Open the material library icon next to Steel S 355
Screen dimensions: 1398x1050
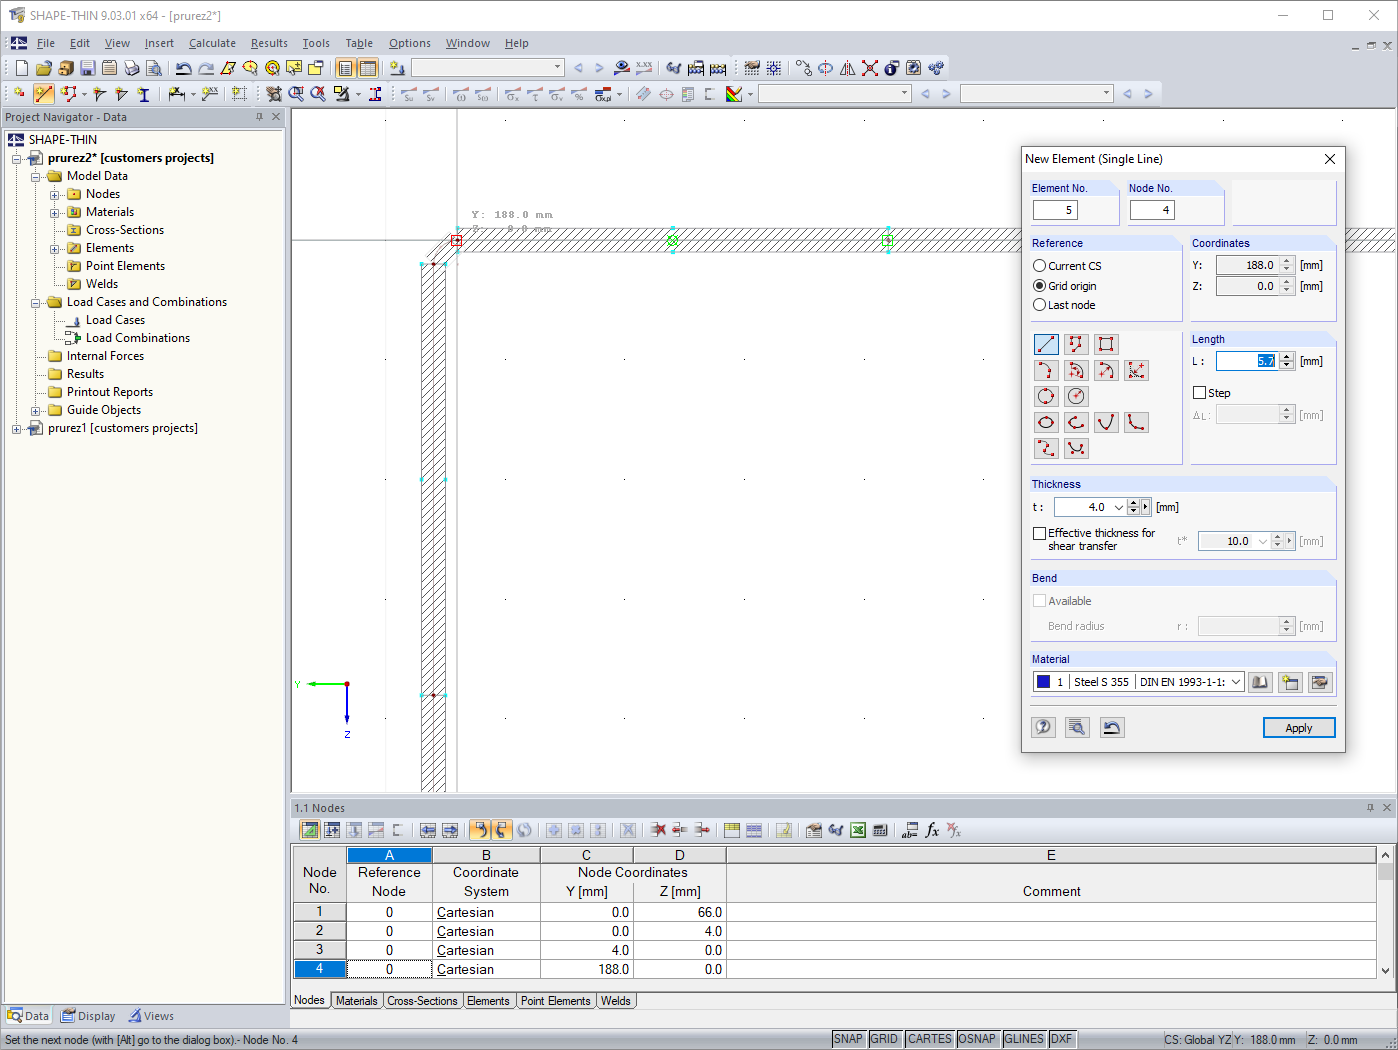(x=1260, y=682)
